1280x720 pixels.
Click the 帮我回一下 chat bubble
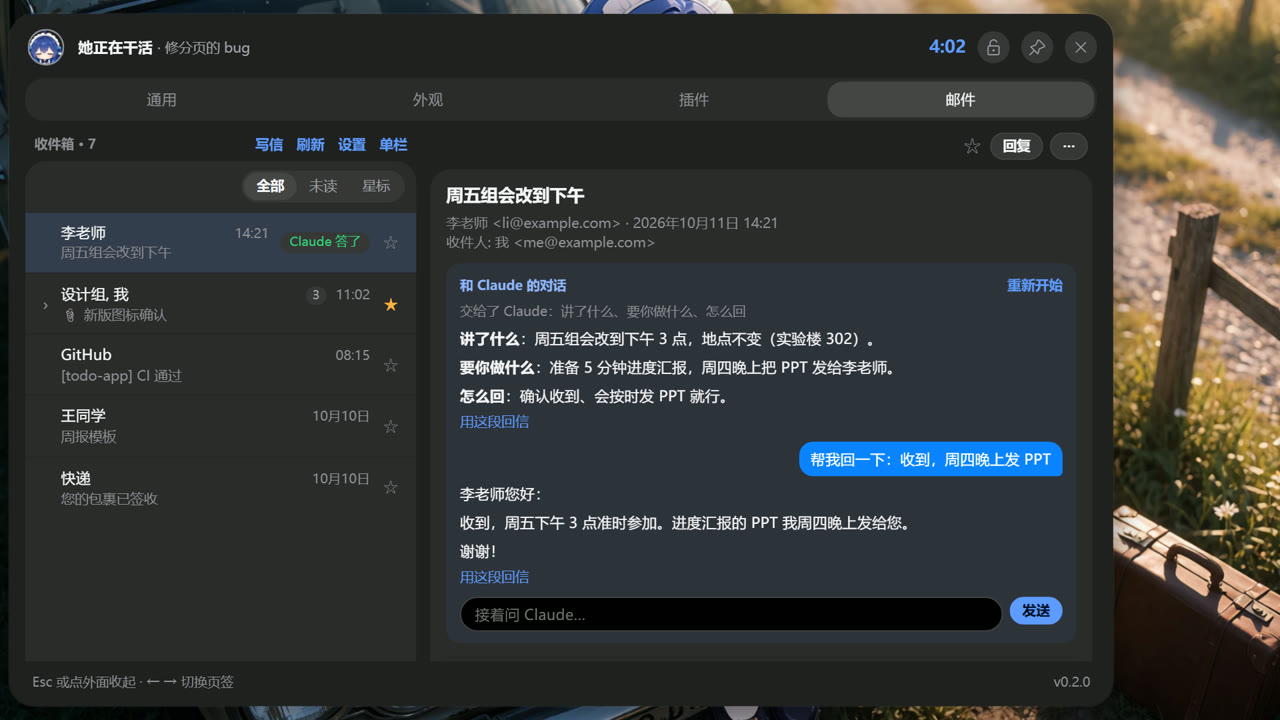930,459
